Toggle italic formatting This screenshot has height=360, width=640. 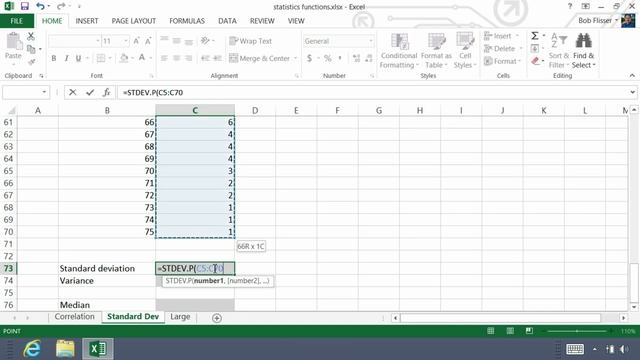point(66,58)
